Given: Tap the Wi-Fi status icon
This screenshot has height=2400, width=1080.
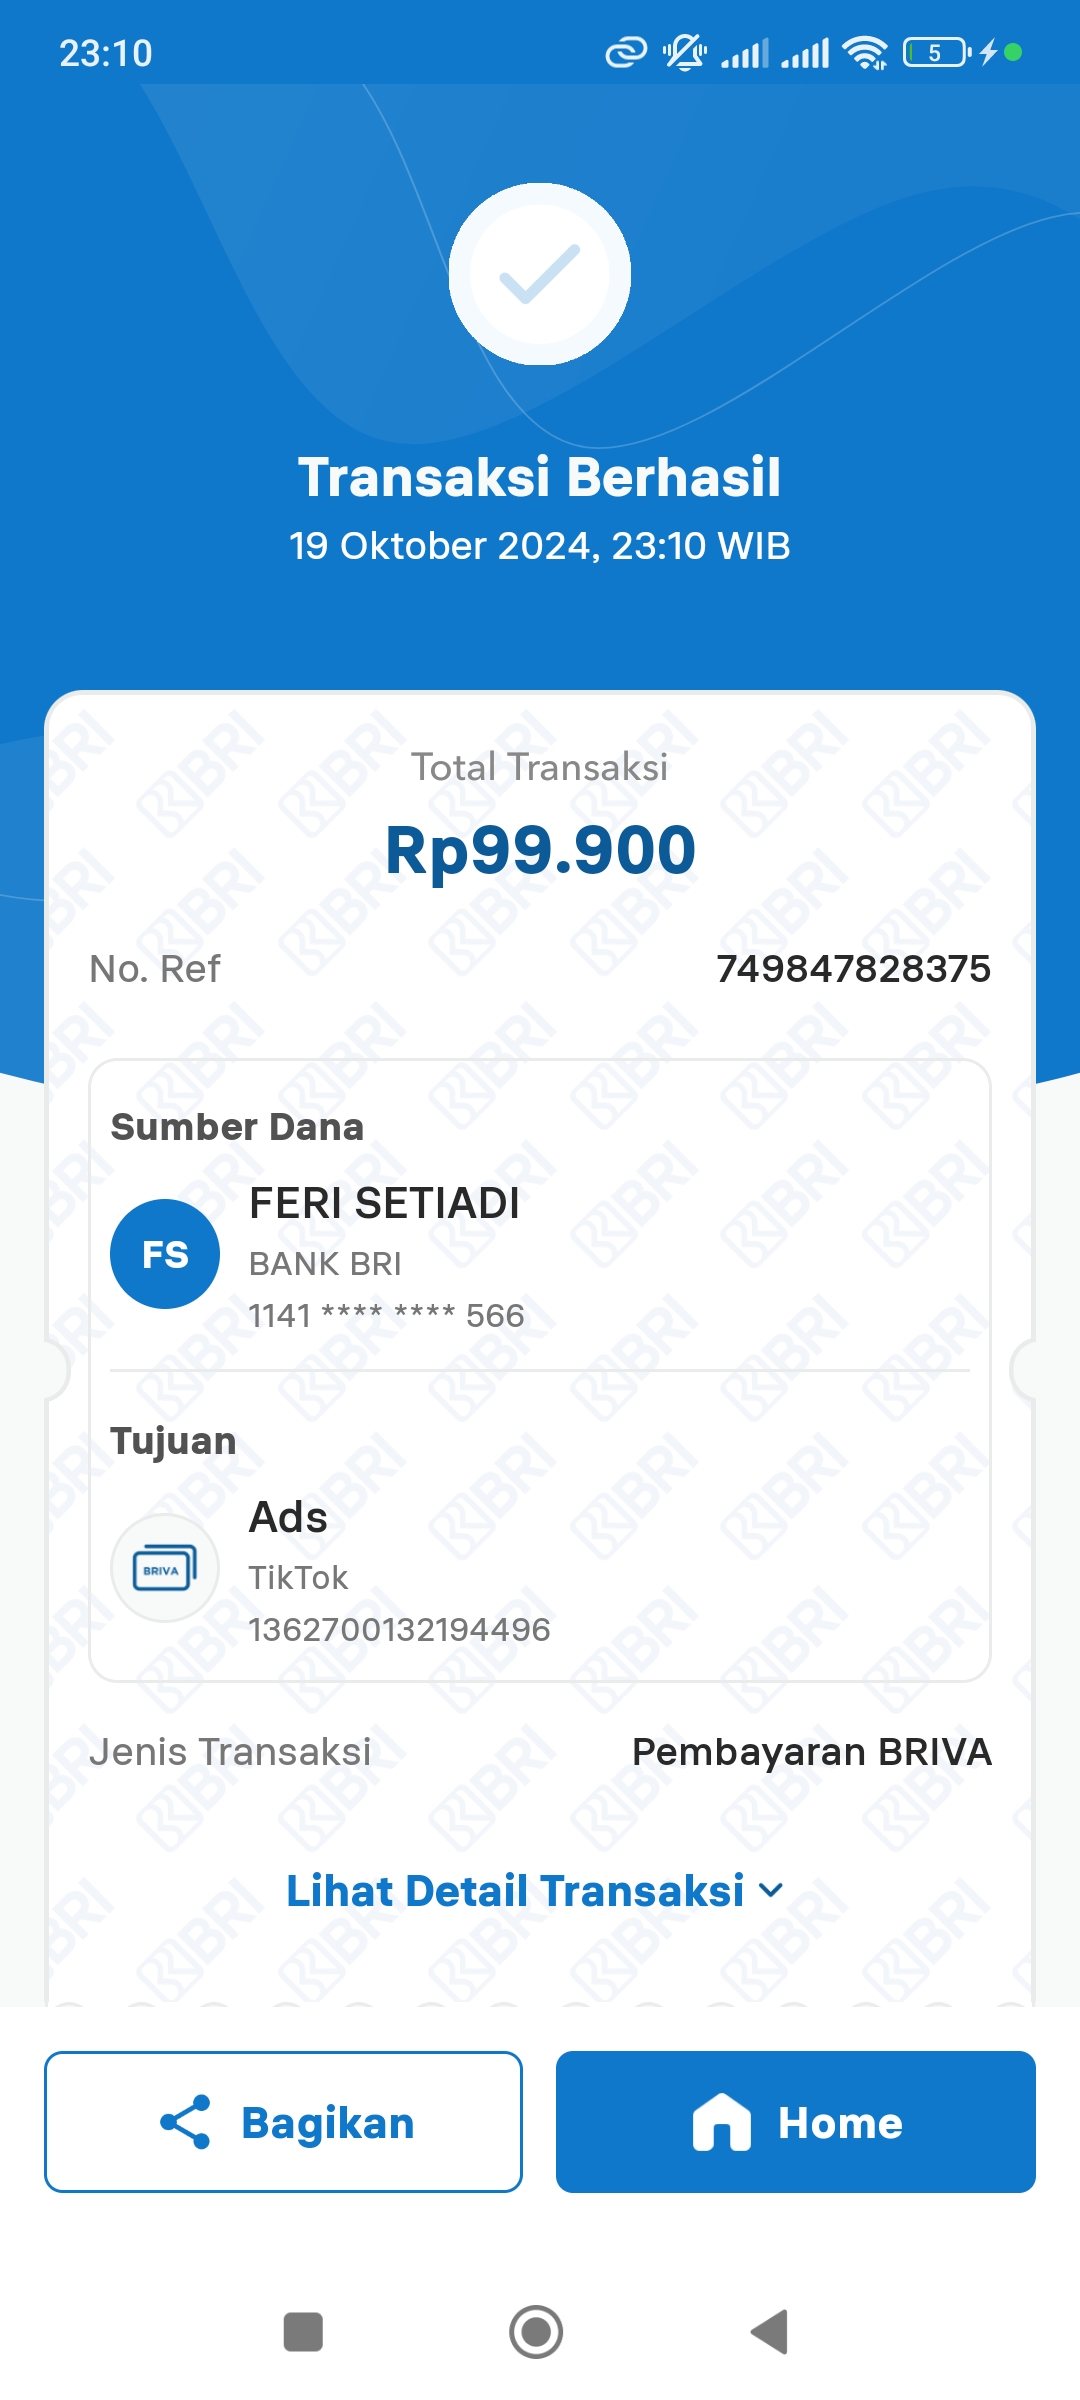Looking at the screenshot, I should click(865, 52).
